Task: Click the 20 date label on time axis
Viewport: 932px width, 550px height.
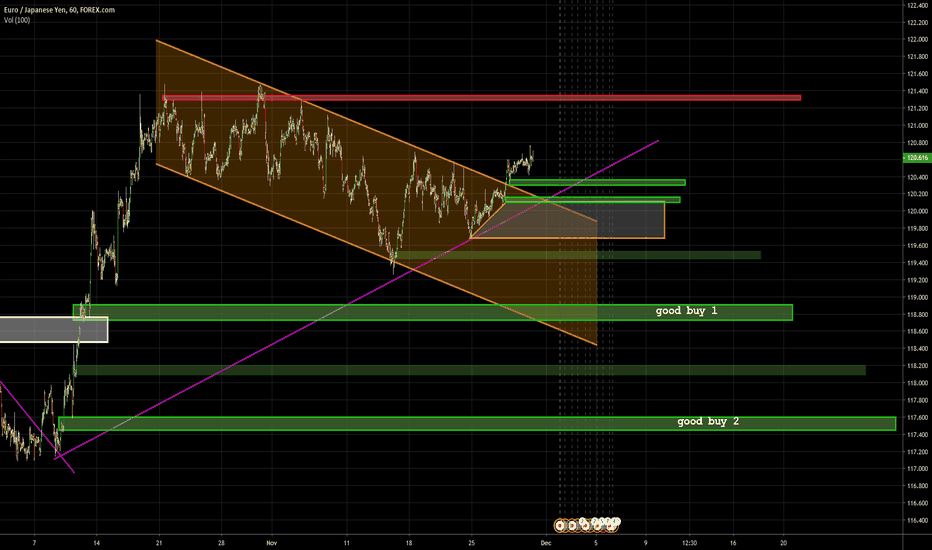Action: (783, 541)
